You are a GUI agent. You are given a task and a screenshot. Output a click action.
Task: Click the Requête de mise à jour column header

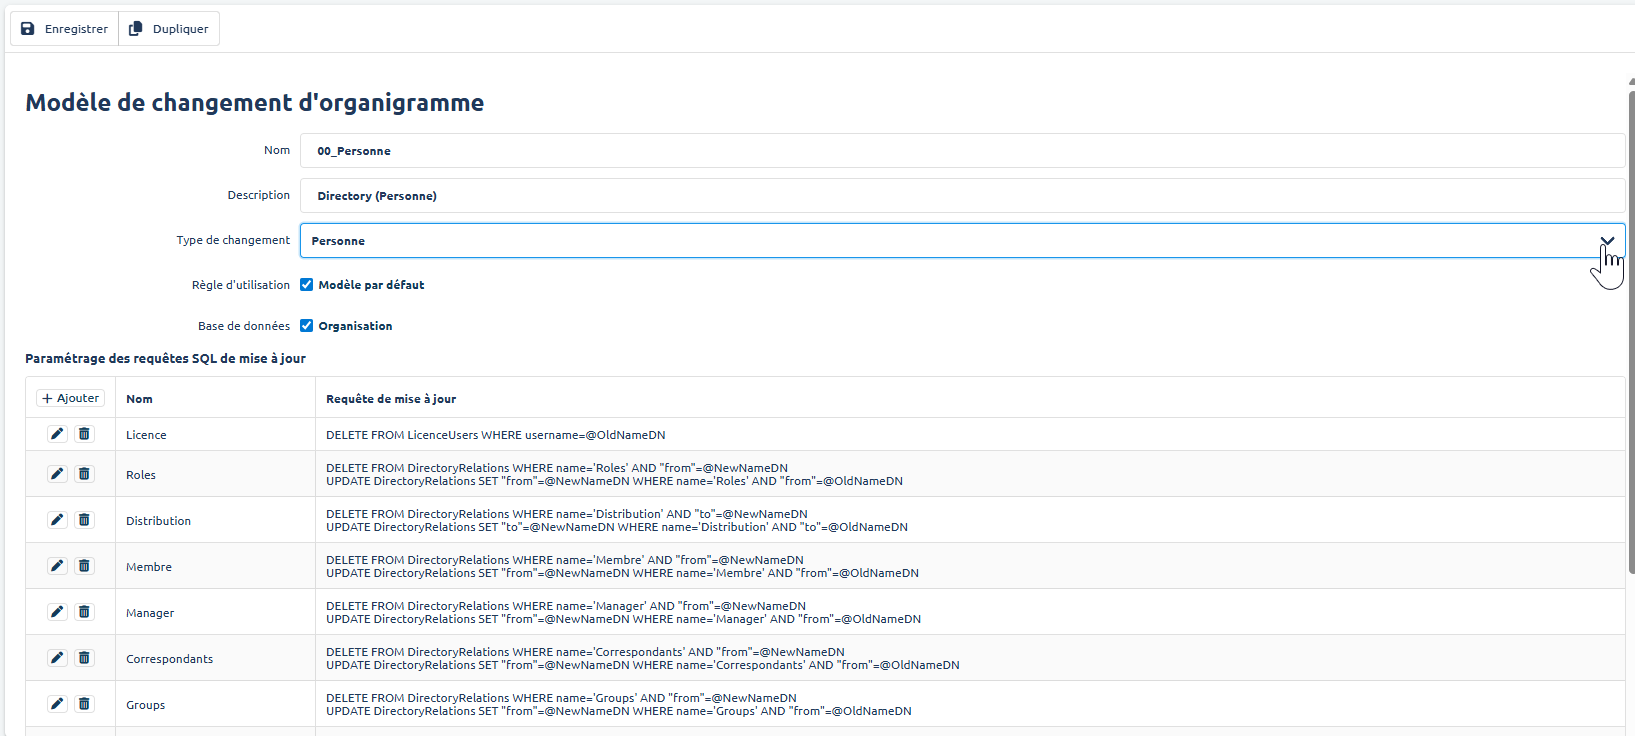tap(391, 399)
